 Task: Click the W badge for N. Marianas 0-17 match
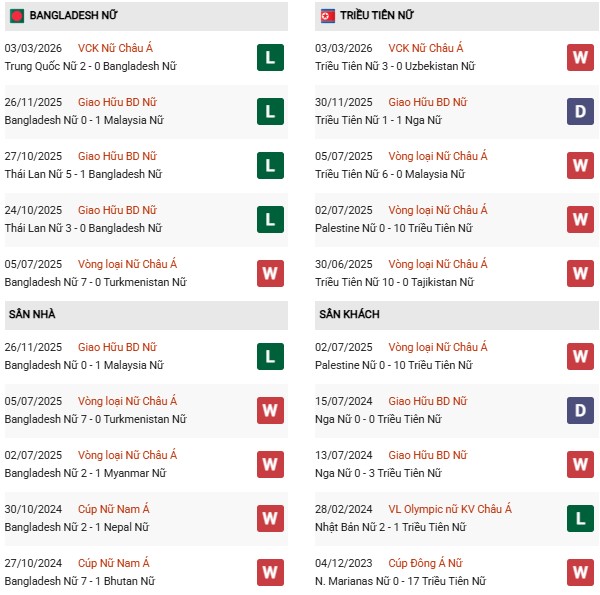580,572
